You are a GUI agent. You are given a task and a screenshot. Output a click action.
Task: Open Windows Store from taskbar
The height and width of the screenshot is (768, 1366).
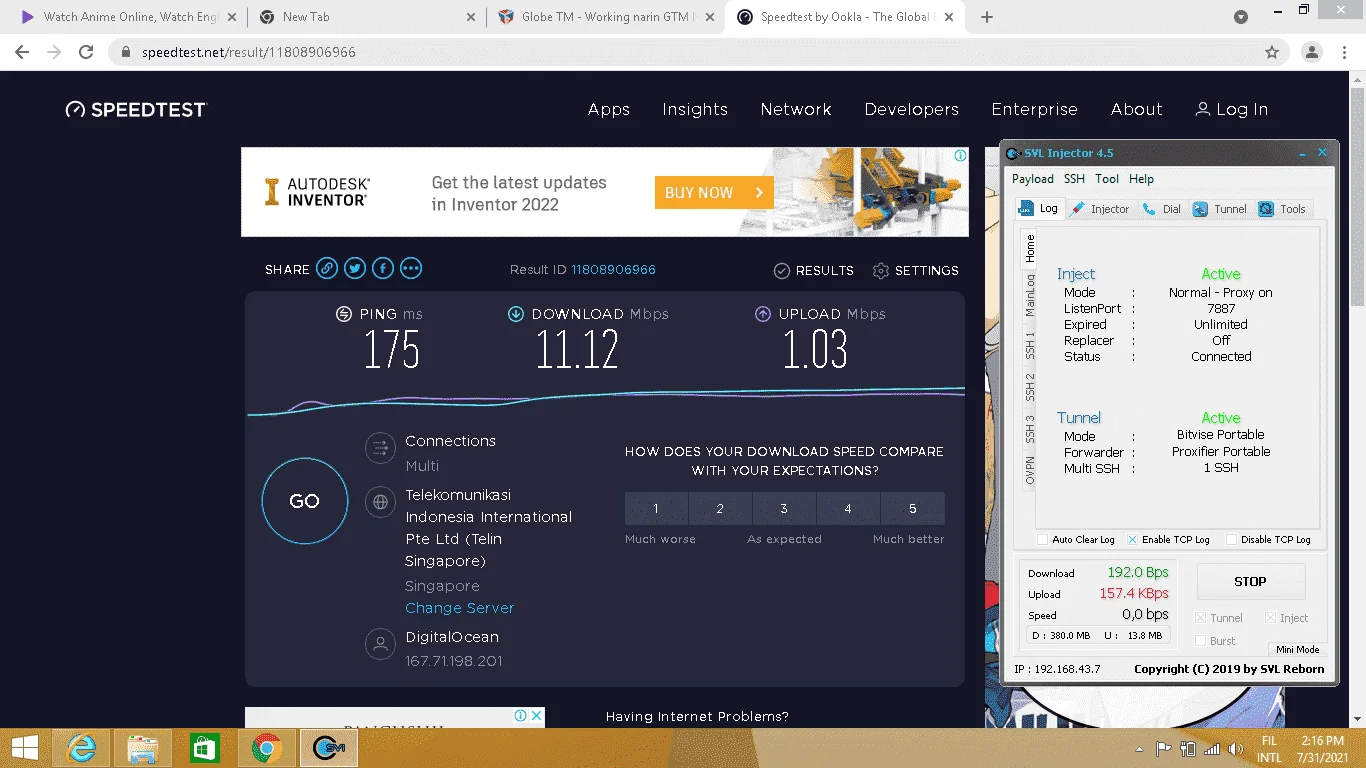pos(204,748)
